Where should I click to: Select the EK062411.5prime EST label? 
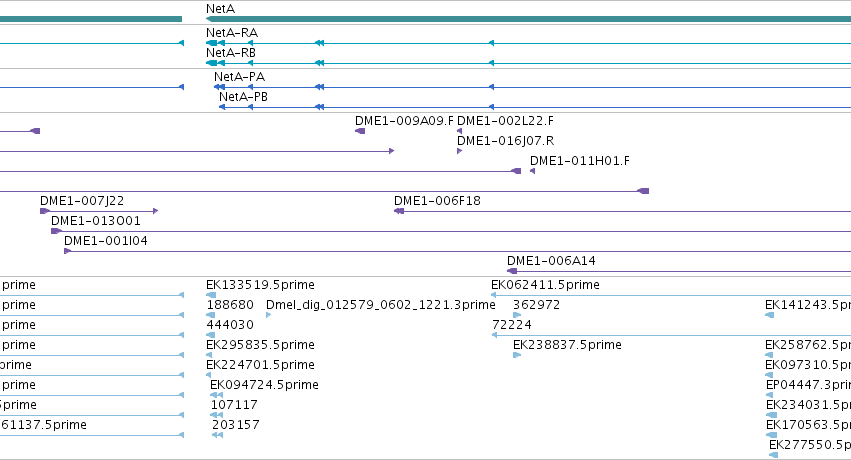pos(545,285)
